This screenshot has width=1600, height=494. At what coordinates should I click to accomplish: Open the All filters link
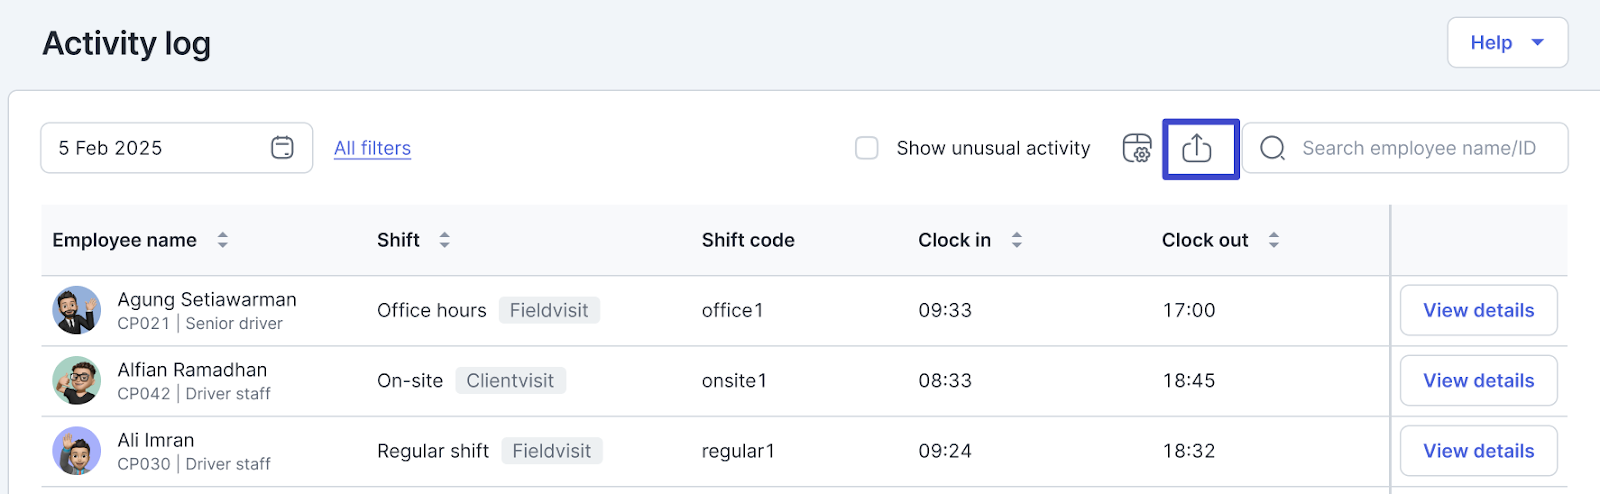pyautogui.click(x=372, y=148)
